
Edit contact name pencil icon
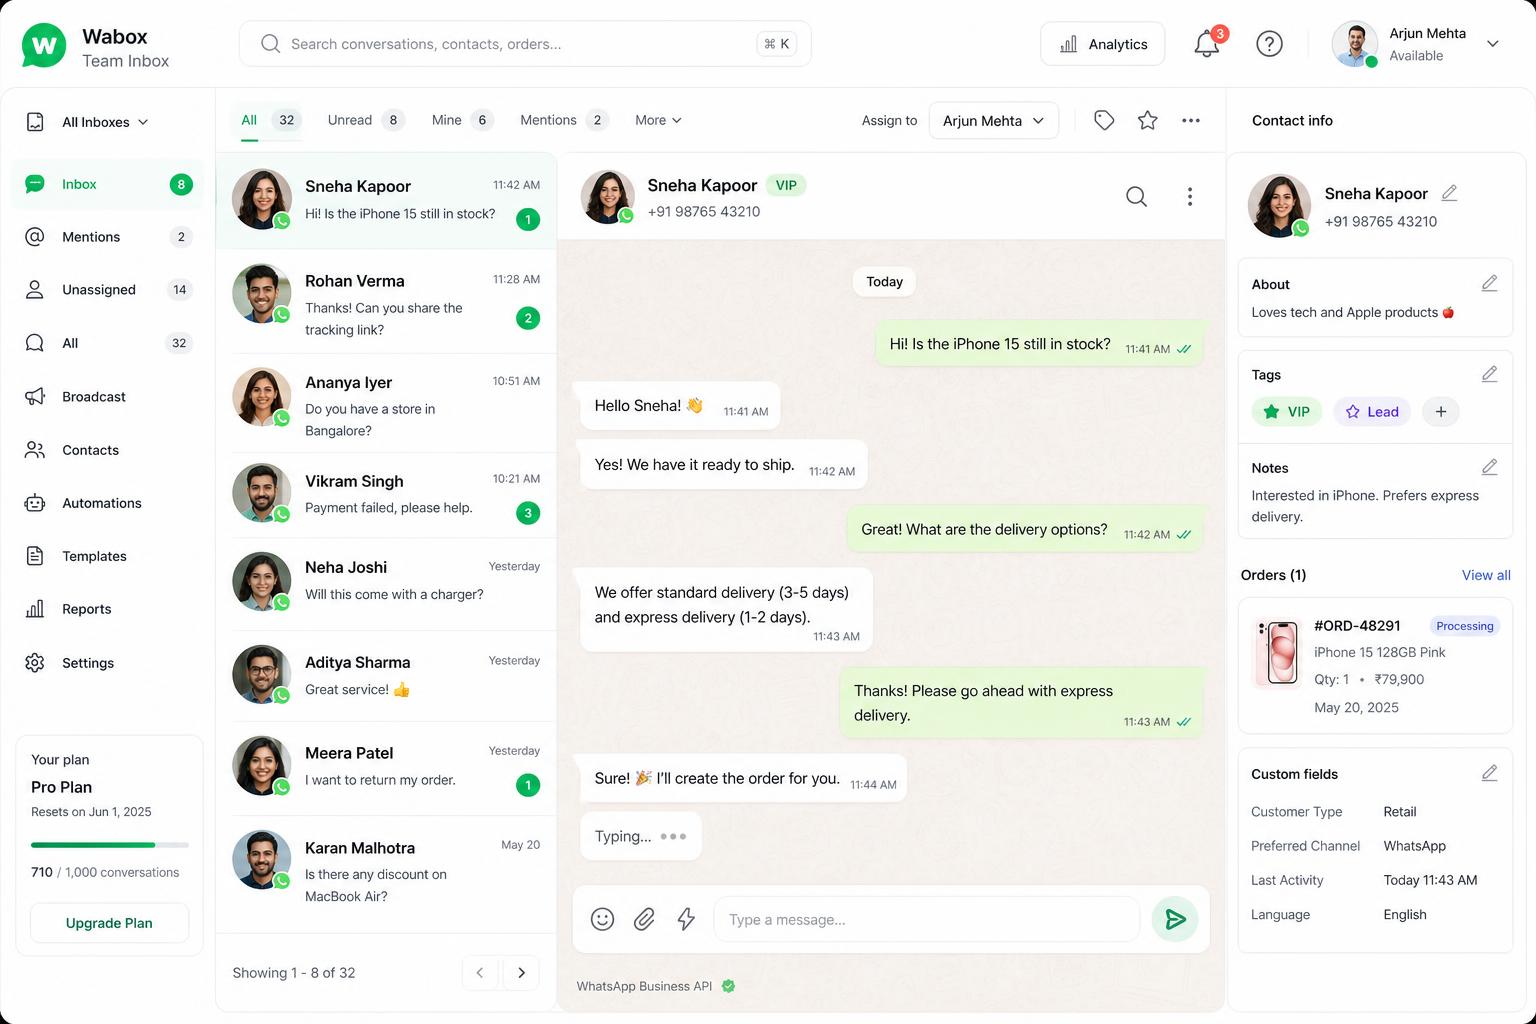[x=1449, y=193]
